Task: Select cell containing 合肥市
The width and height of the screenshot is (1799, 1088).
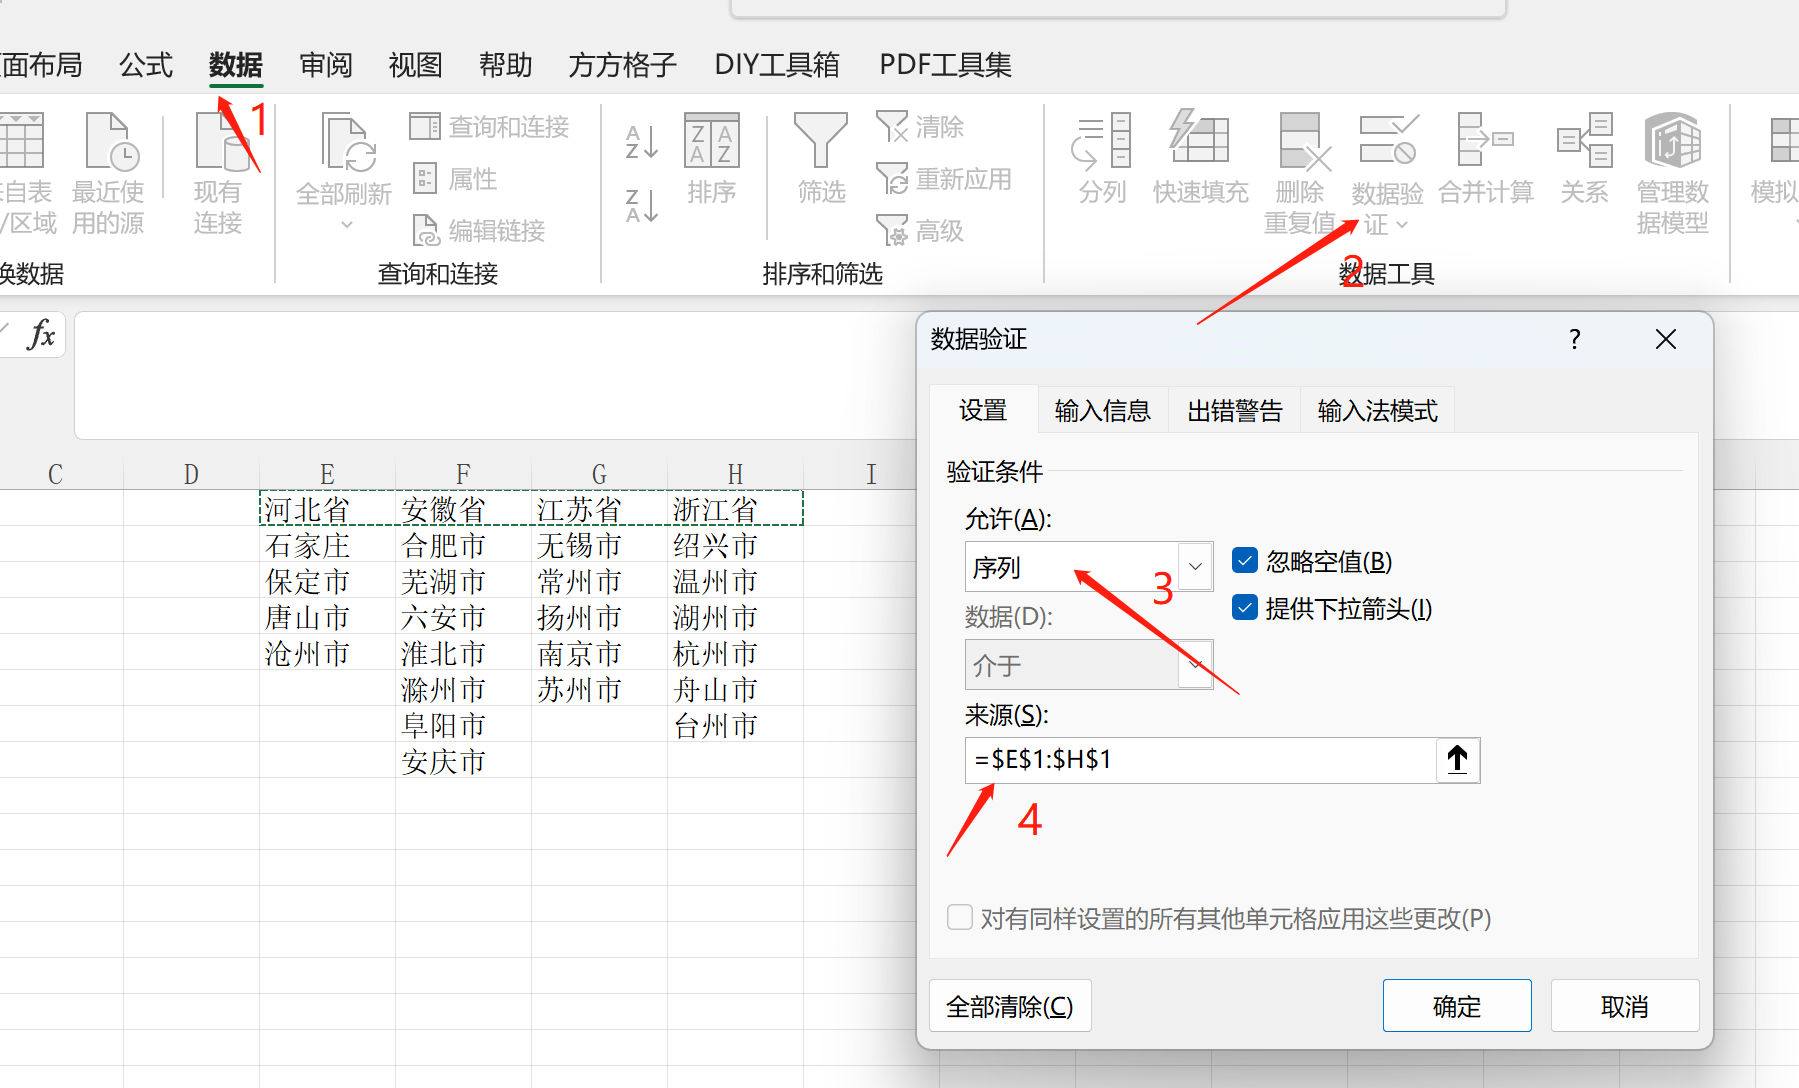Action: pos(463,544)
